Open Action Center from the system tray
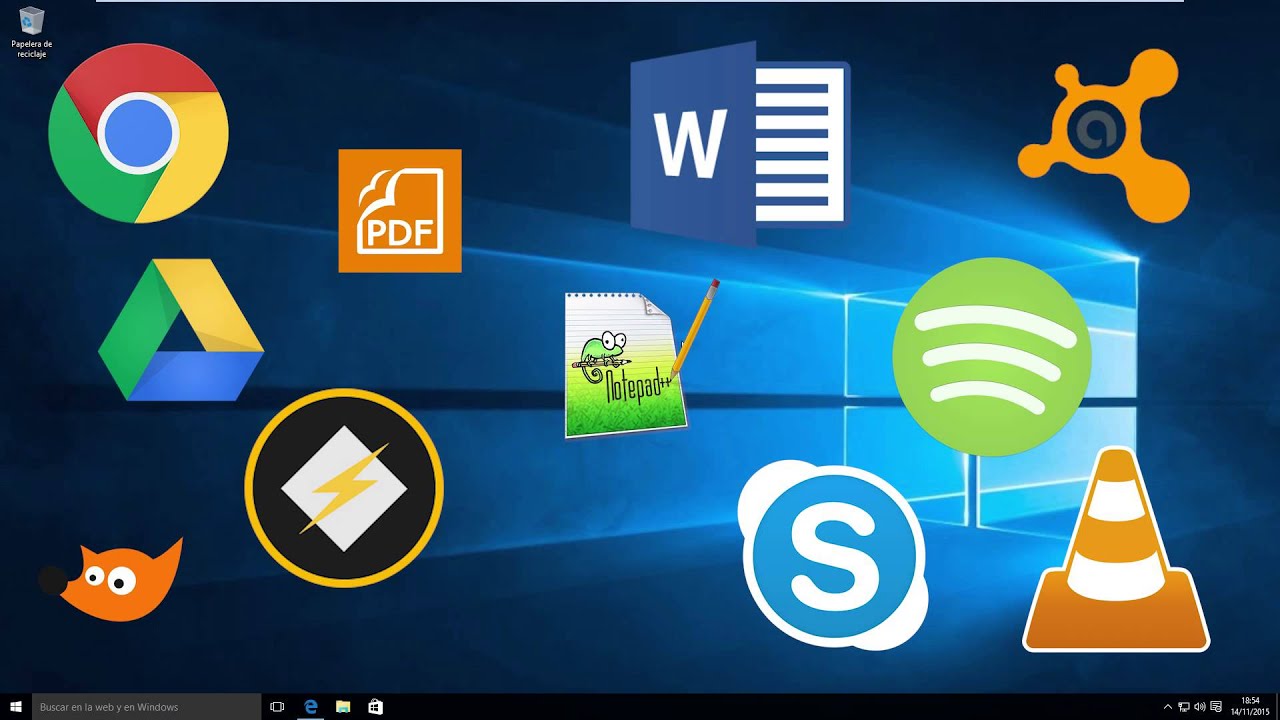This screenshot has height=720, width=1280. tap(1214, 706)
